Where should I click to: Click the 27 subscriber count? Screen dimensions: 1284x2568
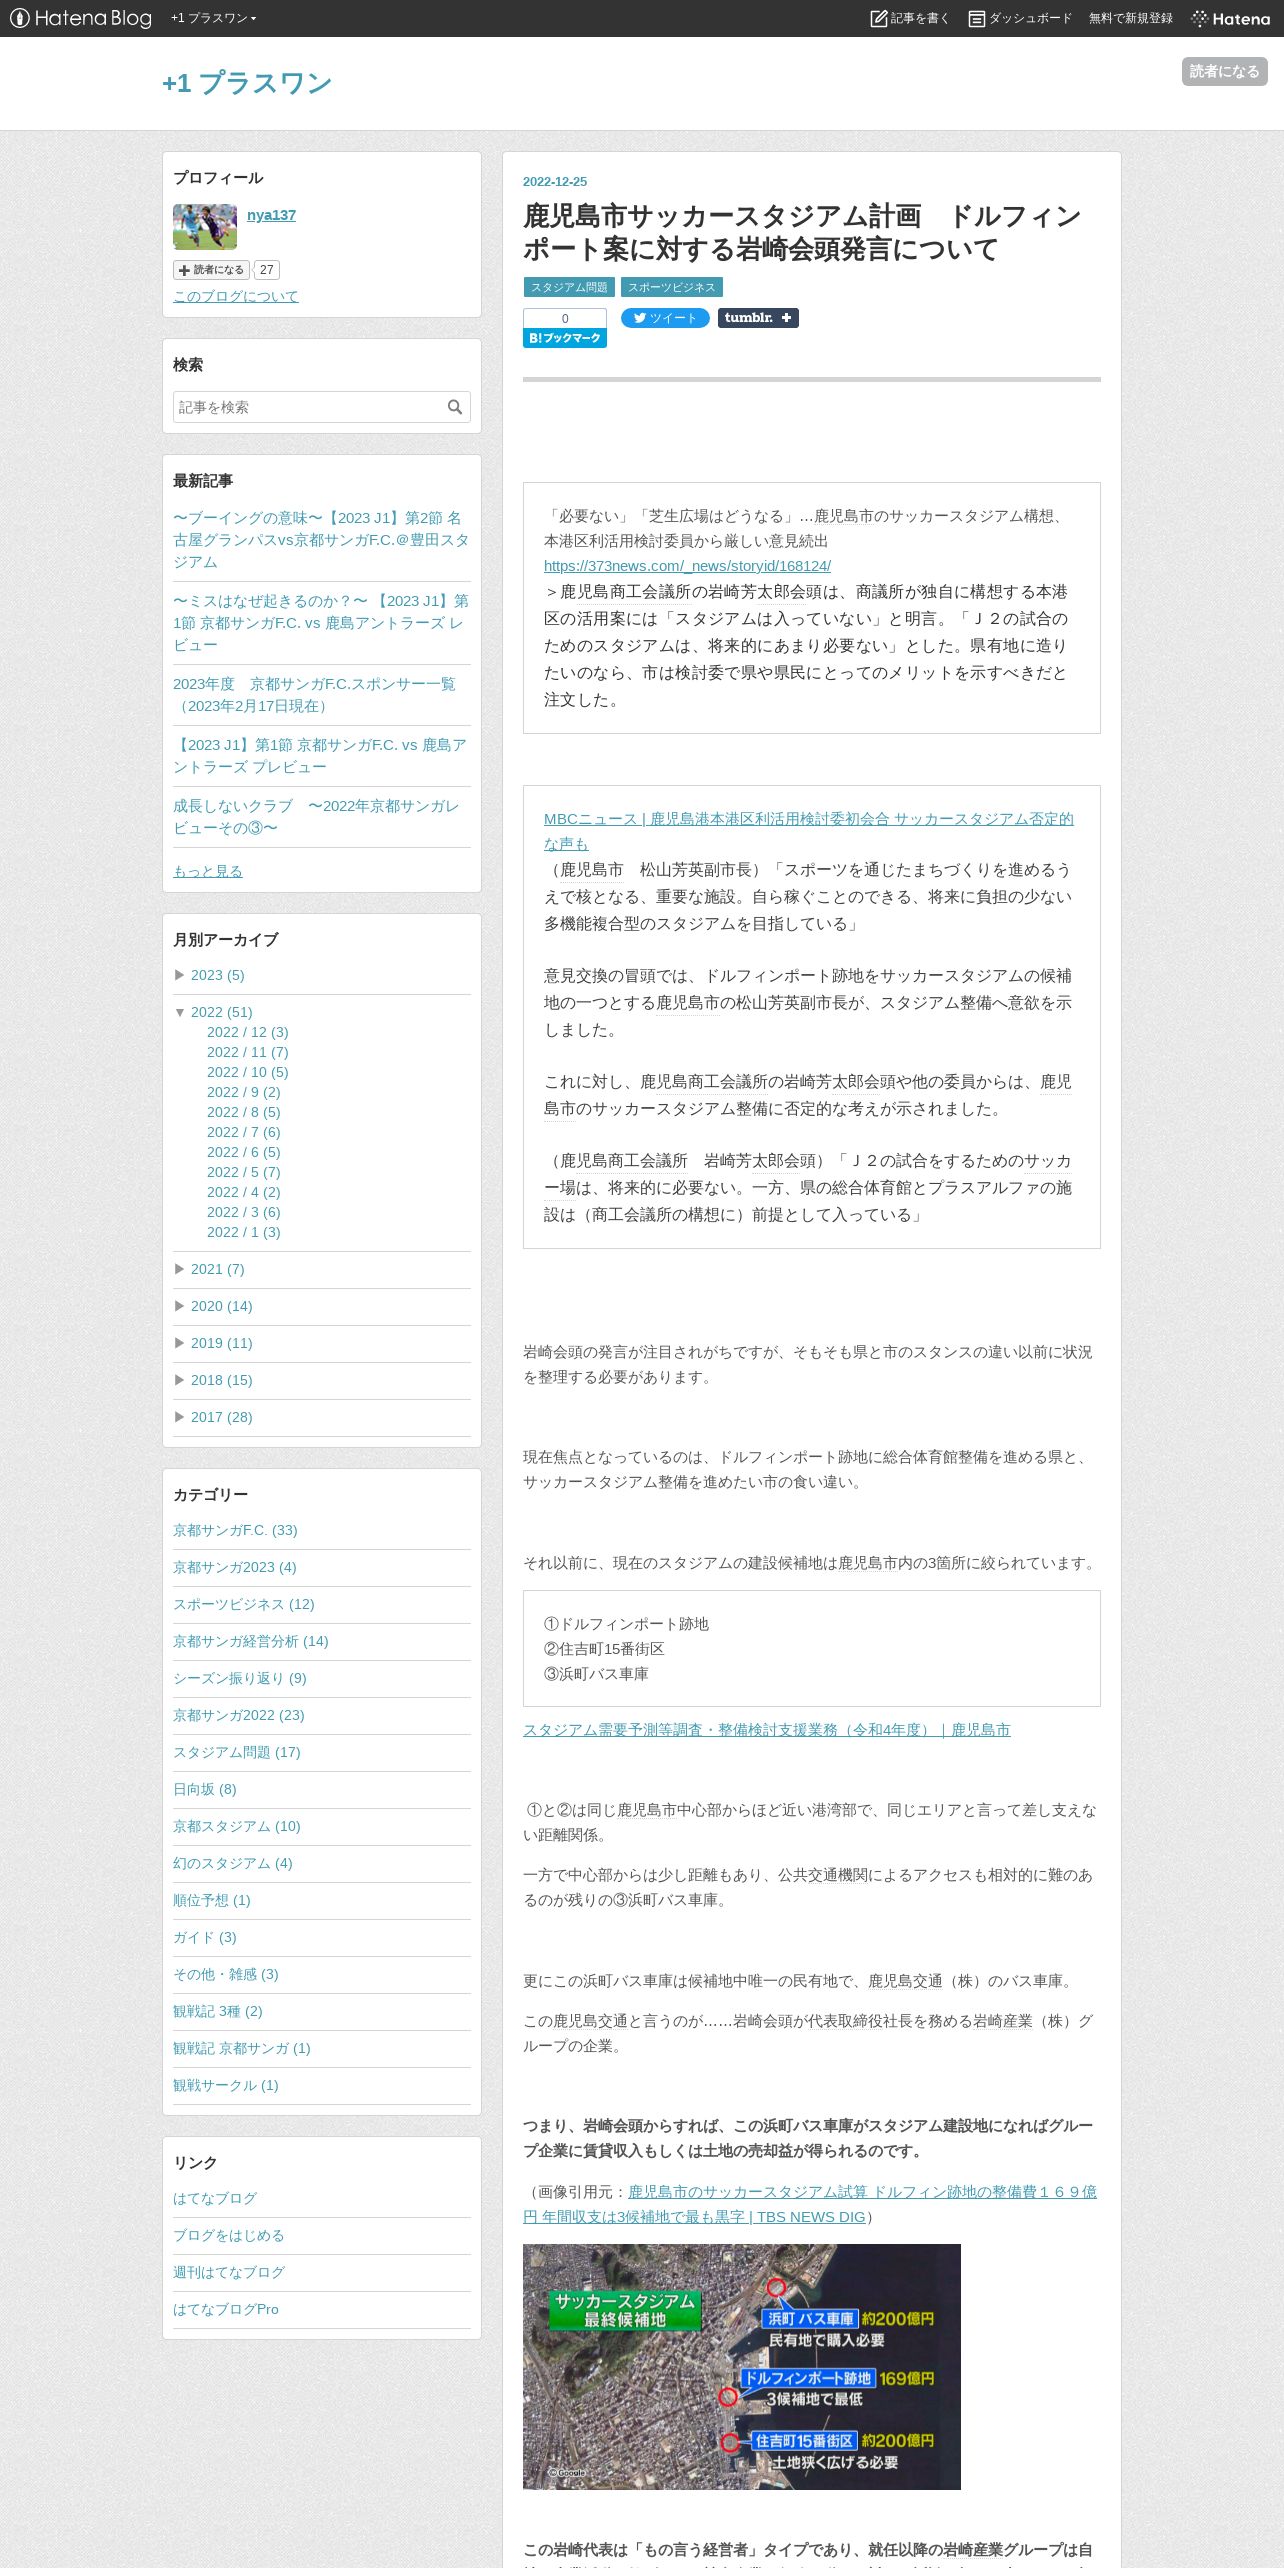(266, 270)
